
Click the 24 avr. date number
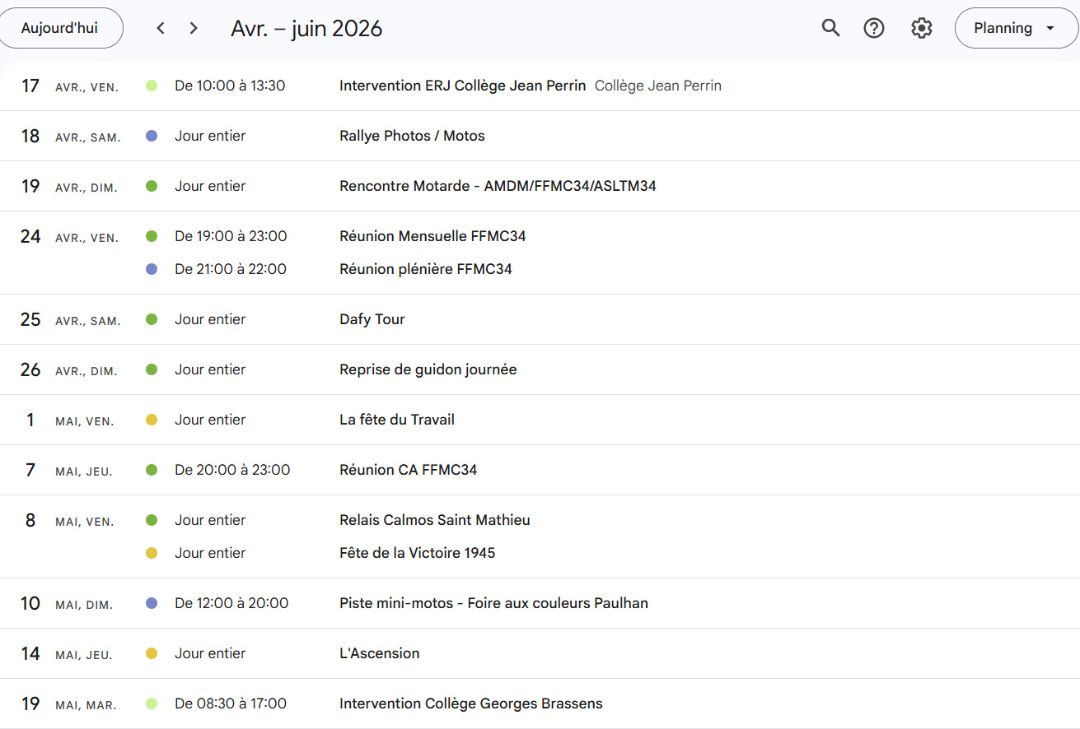tap(31, 236)
